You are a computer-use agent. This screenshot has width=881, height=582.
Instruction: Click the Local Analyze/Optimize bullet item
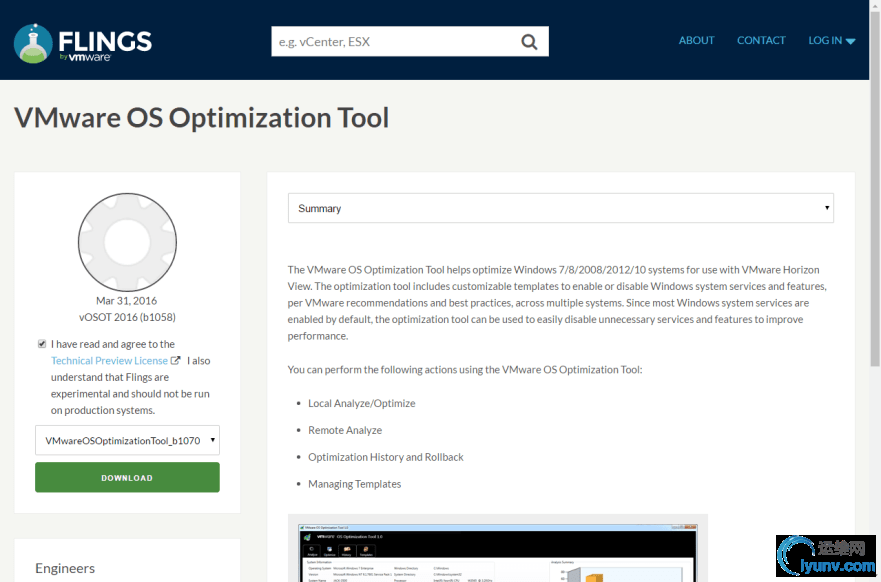pyautogui.click(x=362, y=403)
